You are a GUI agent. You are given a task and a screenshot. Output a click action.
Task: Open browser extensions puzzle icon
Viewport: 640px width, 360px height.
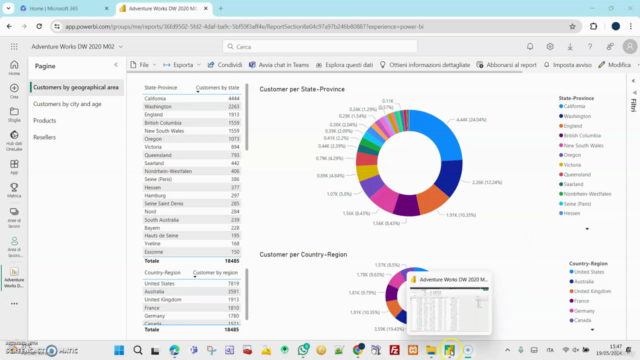593,27
